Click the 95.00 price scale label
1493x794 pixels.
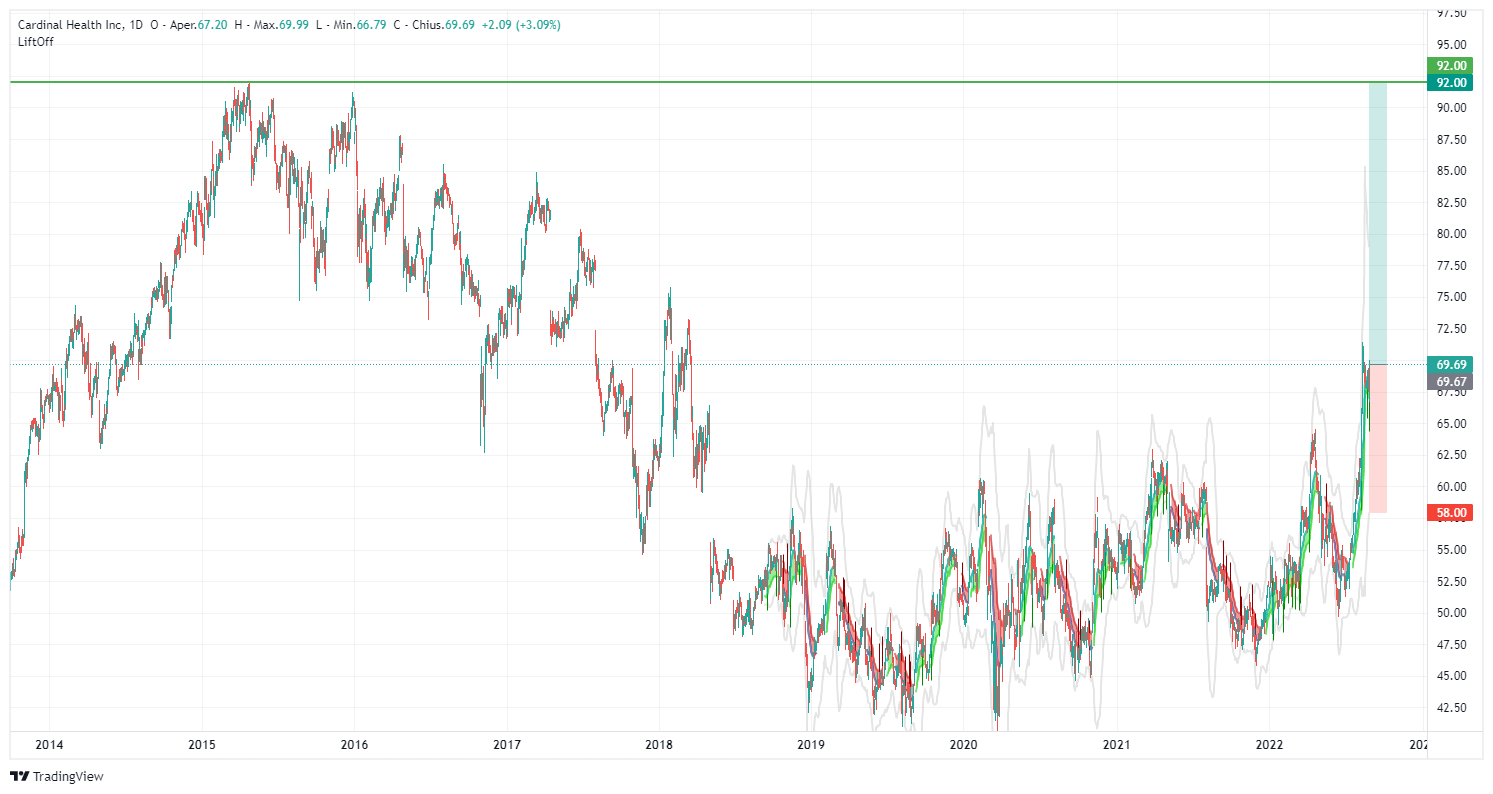pyautogui.click(x=1451, y=45)
